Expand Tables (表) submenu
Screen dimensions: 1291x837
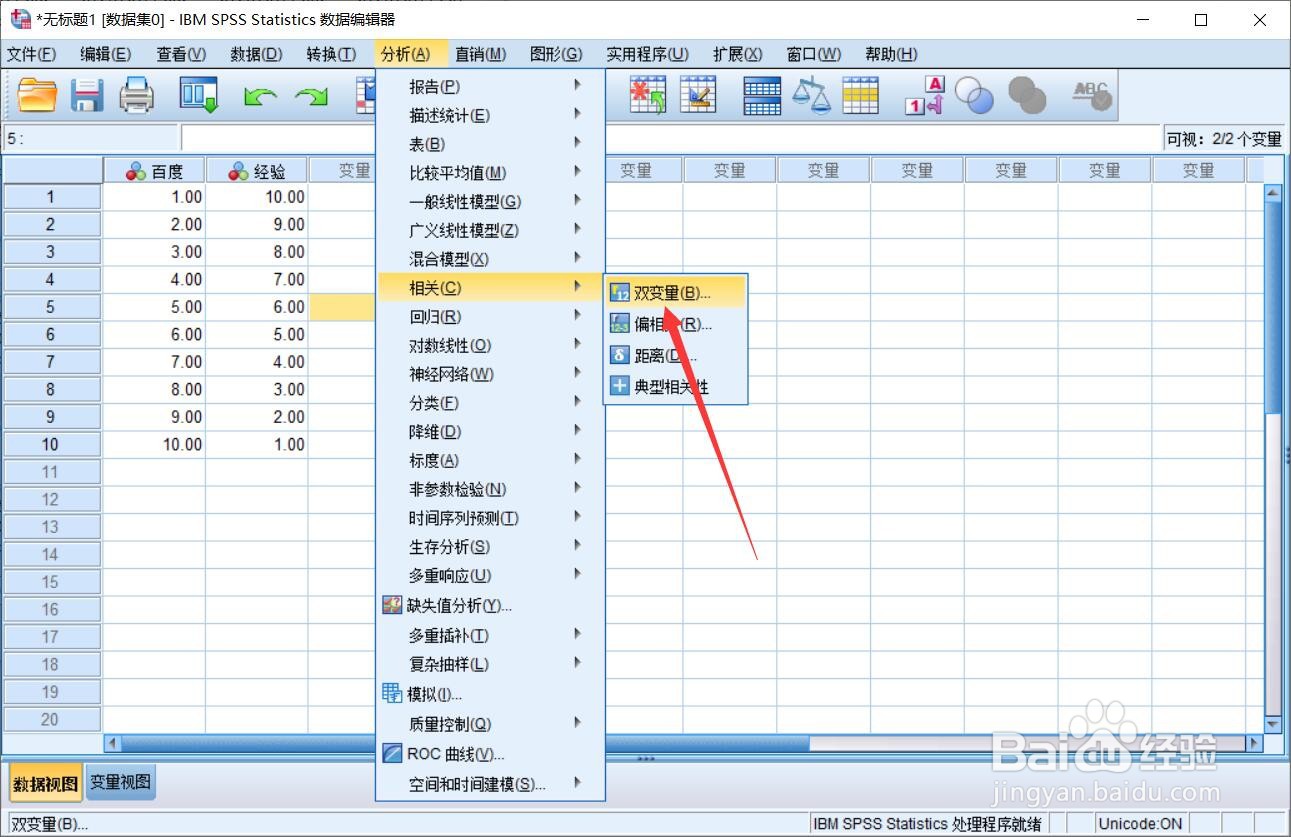490,144
